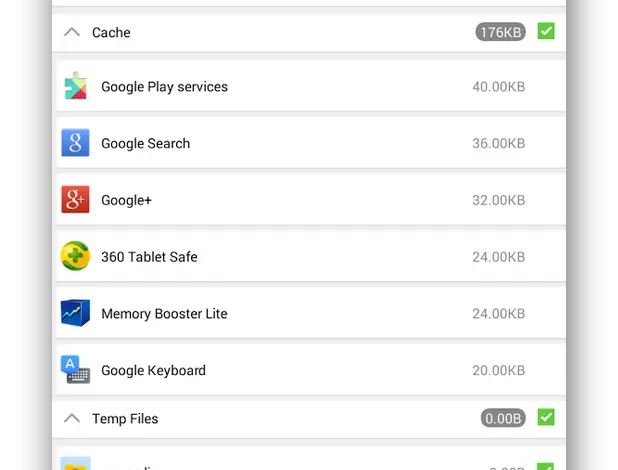Tap the Google Play services puzzle icon
Viewport: 618px width, 470px height.
[76, 87]
